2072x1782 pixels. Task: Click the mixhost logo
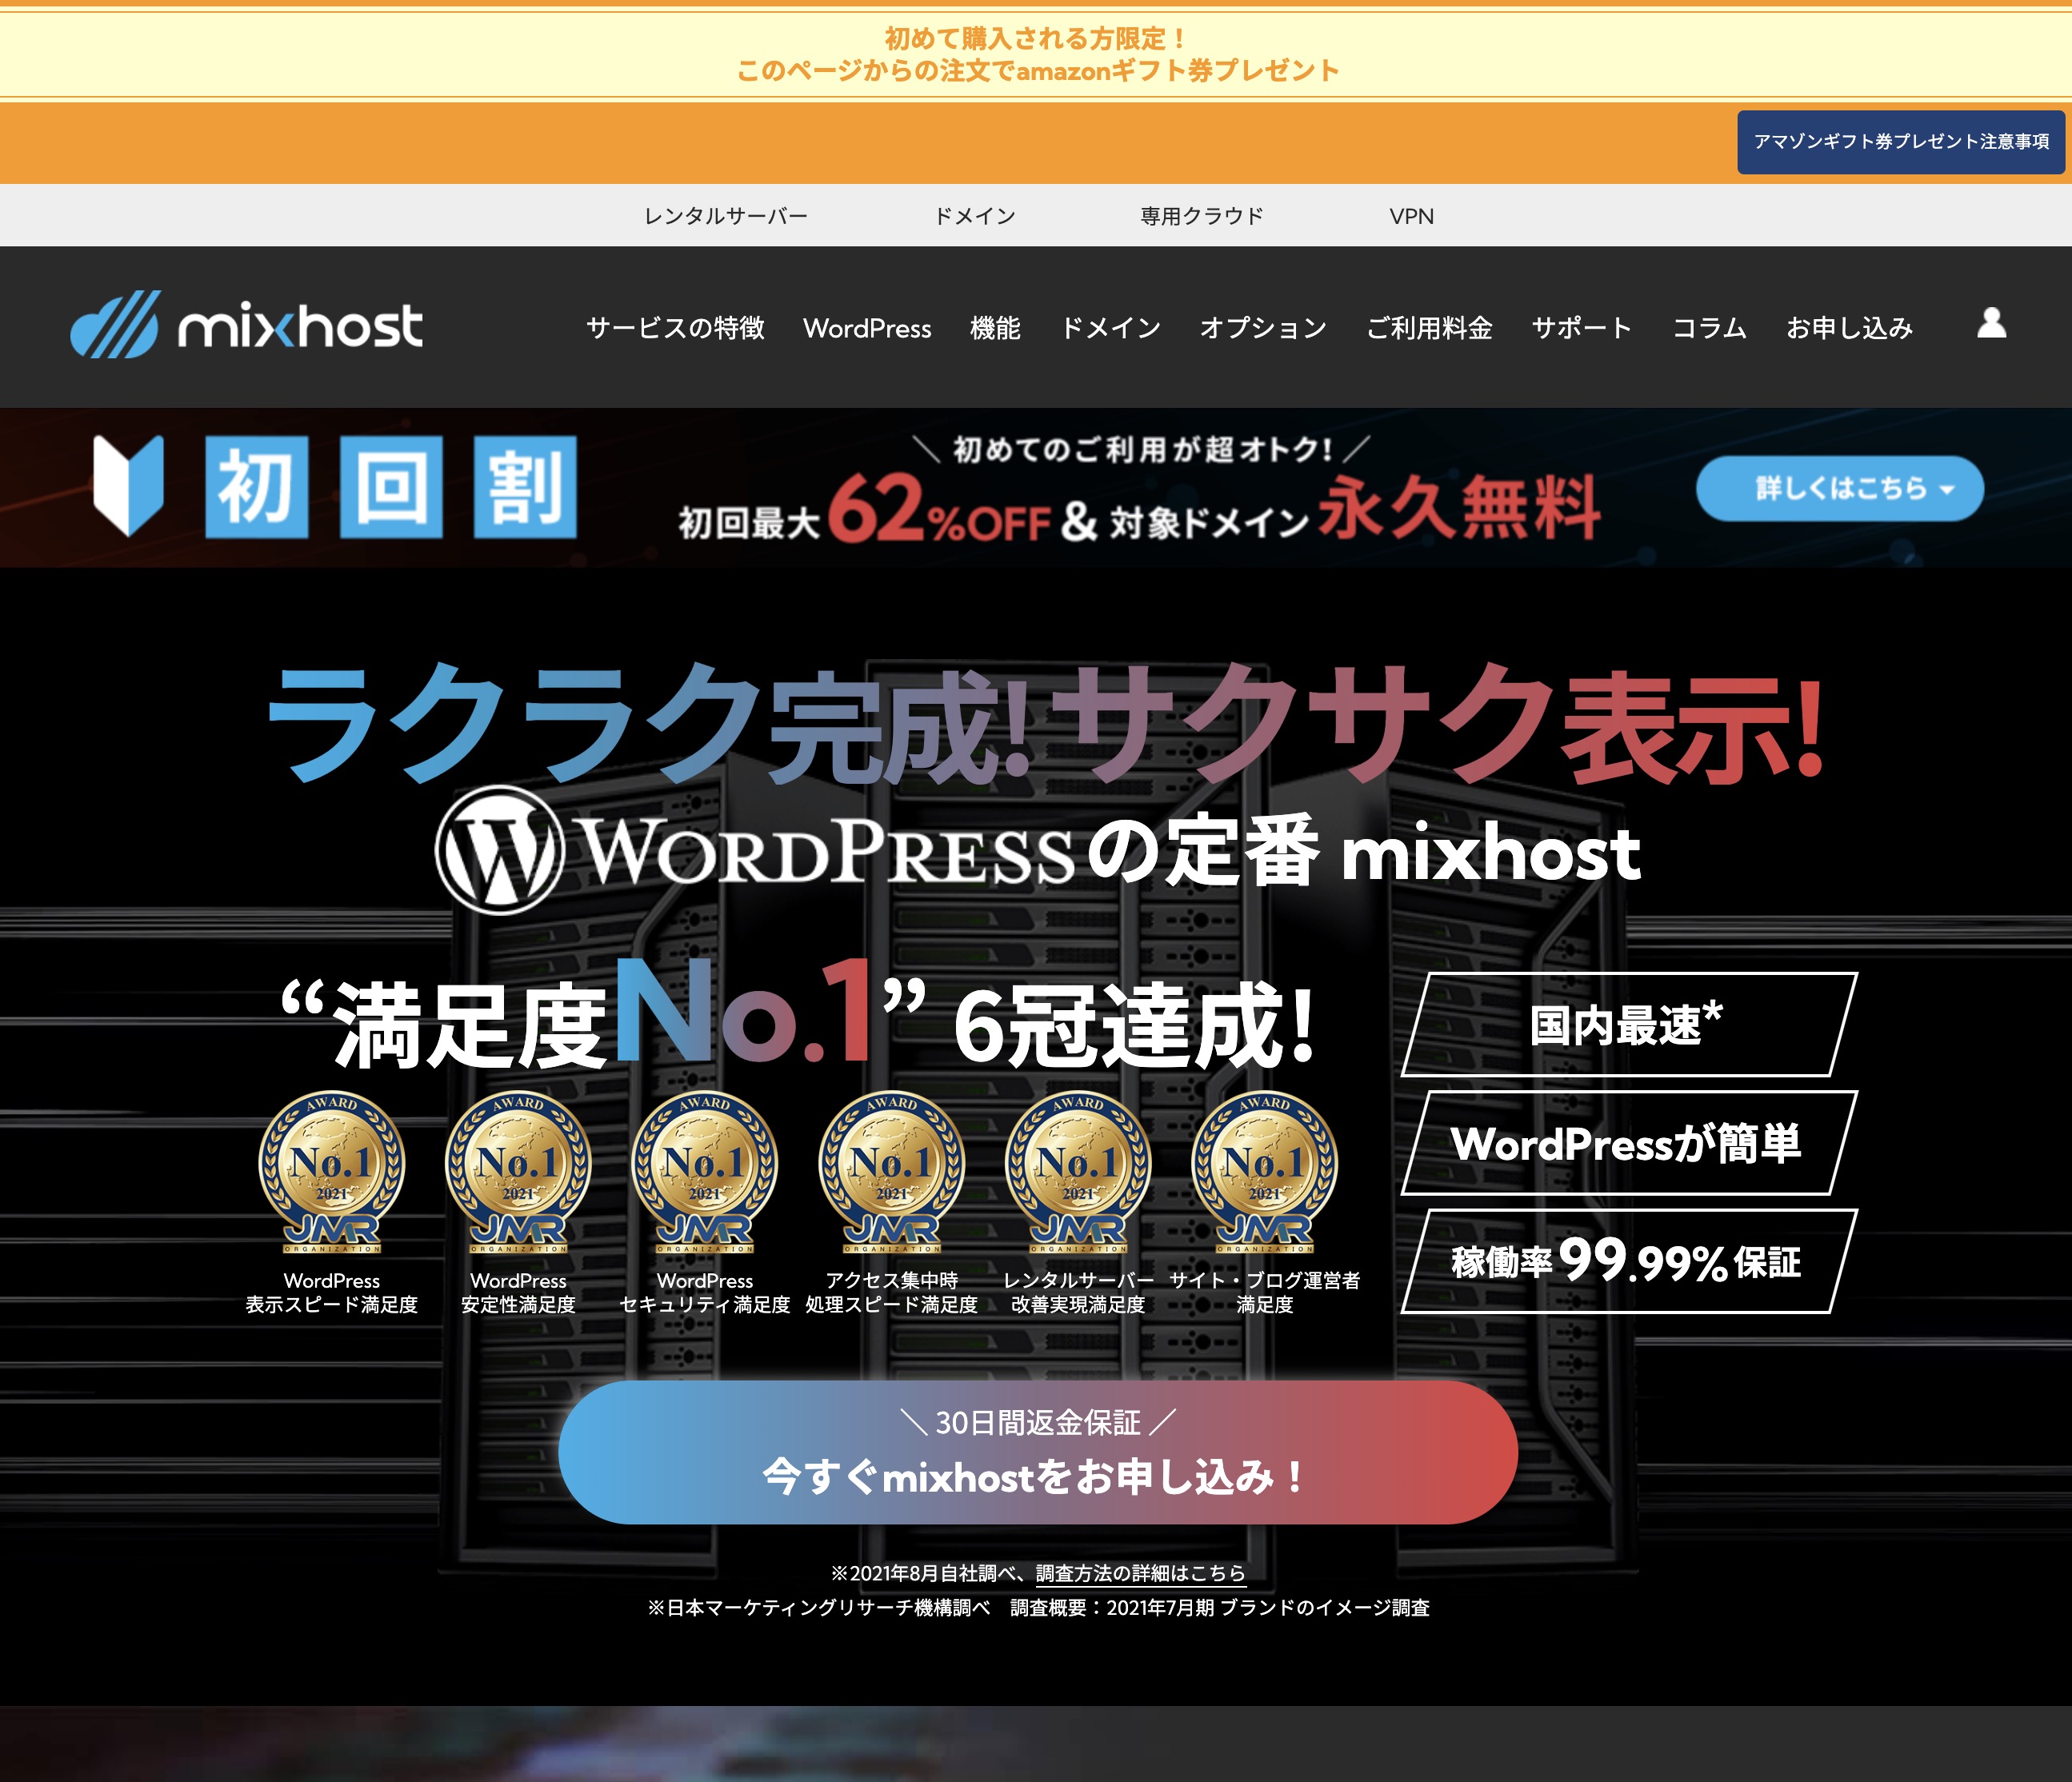pyautogui.click(x=246, y=325)
